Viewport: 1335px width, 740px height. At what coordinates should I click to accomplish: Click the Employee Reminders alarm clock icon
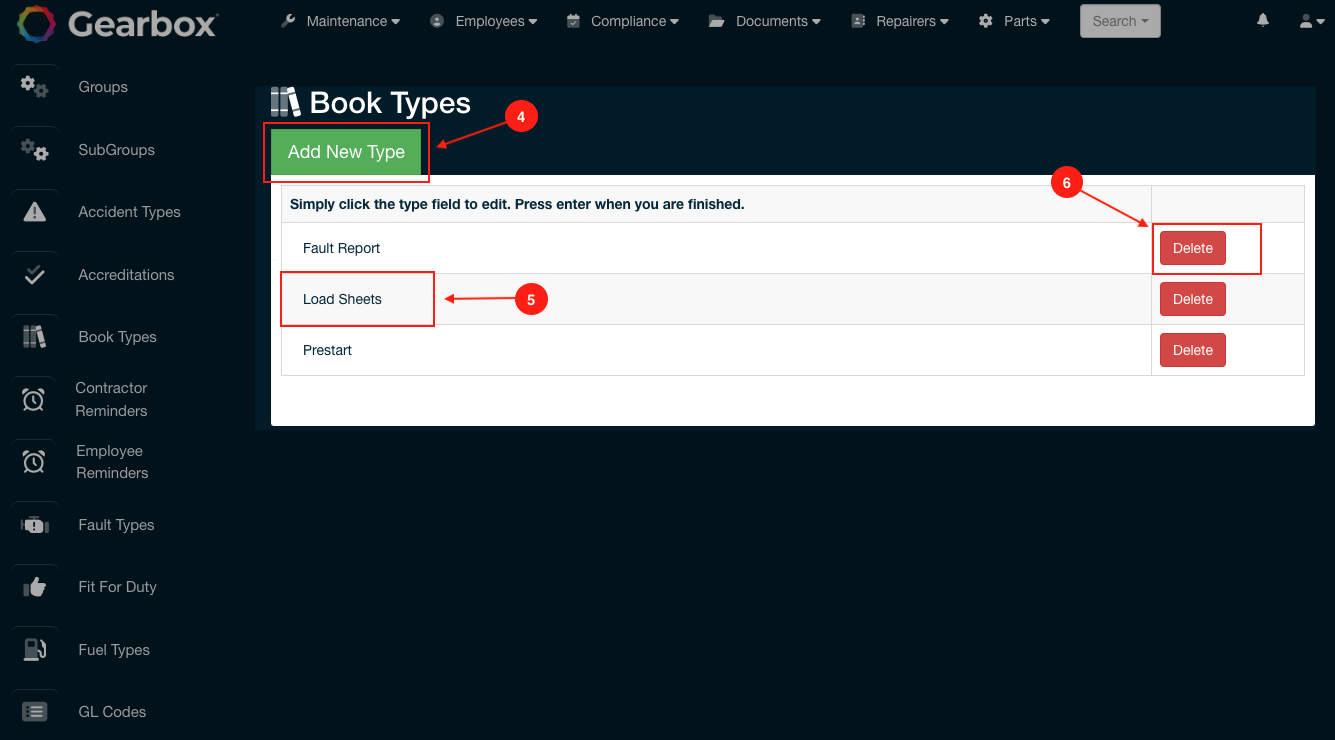34,462
